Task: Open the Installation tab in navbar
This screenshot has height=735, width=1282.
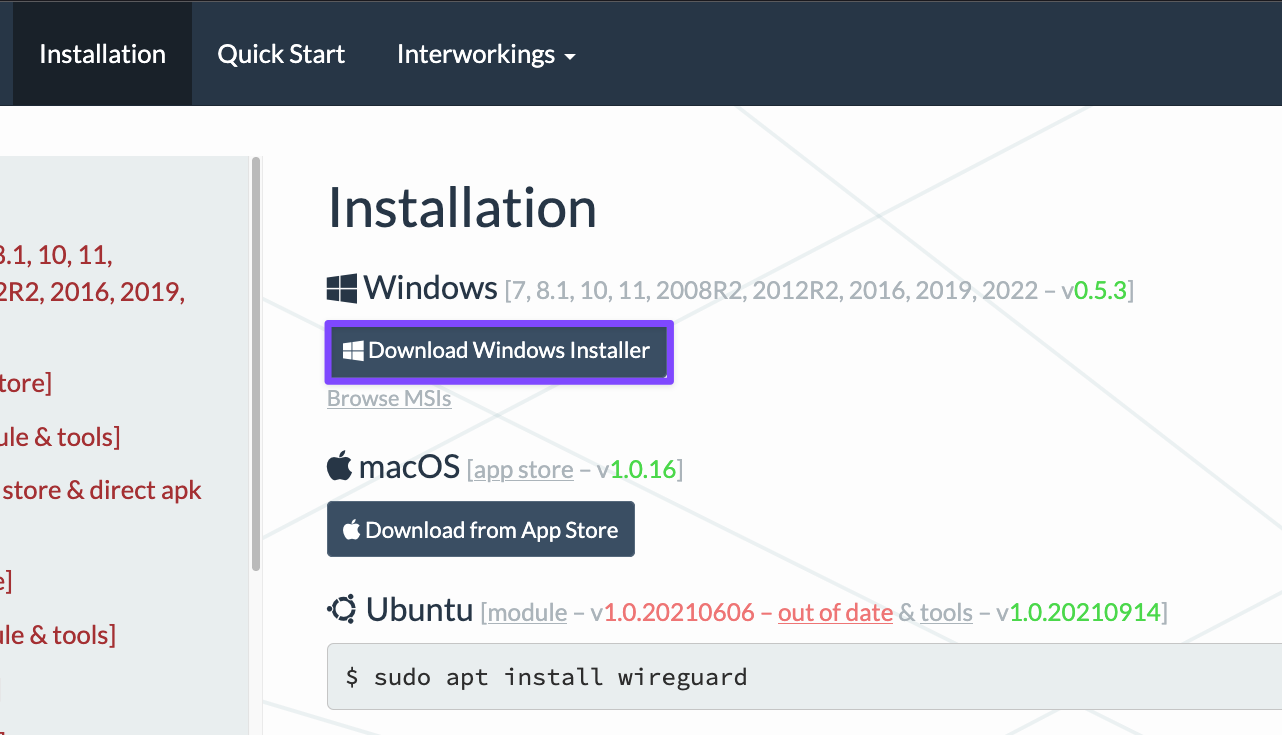Action: tap(102, 54)
